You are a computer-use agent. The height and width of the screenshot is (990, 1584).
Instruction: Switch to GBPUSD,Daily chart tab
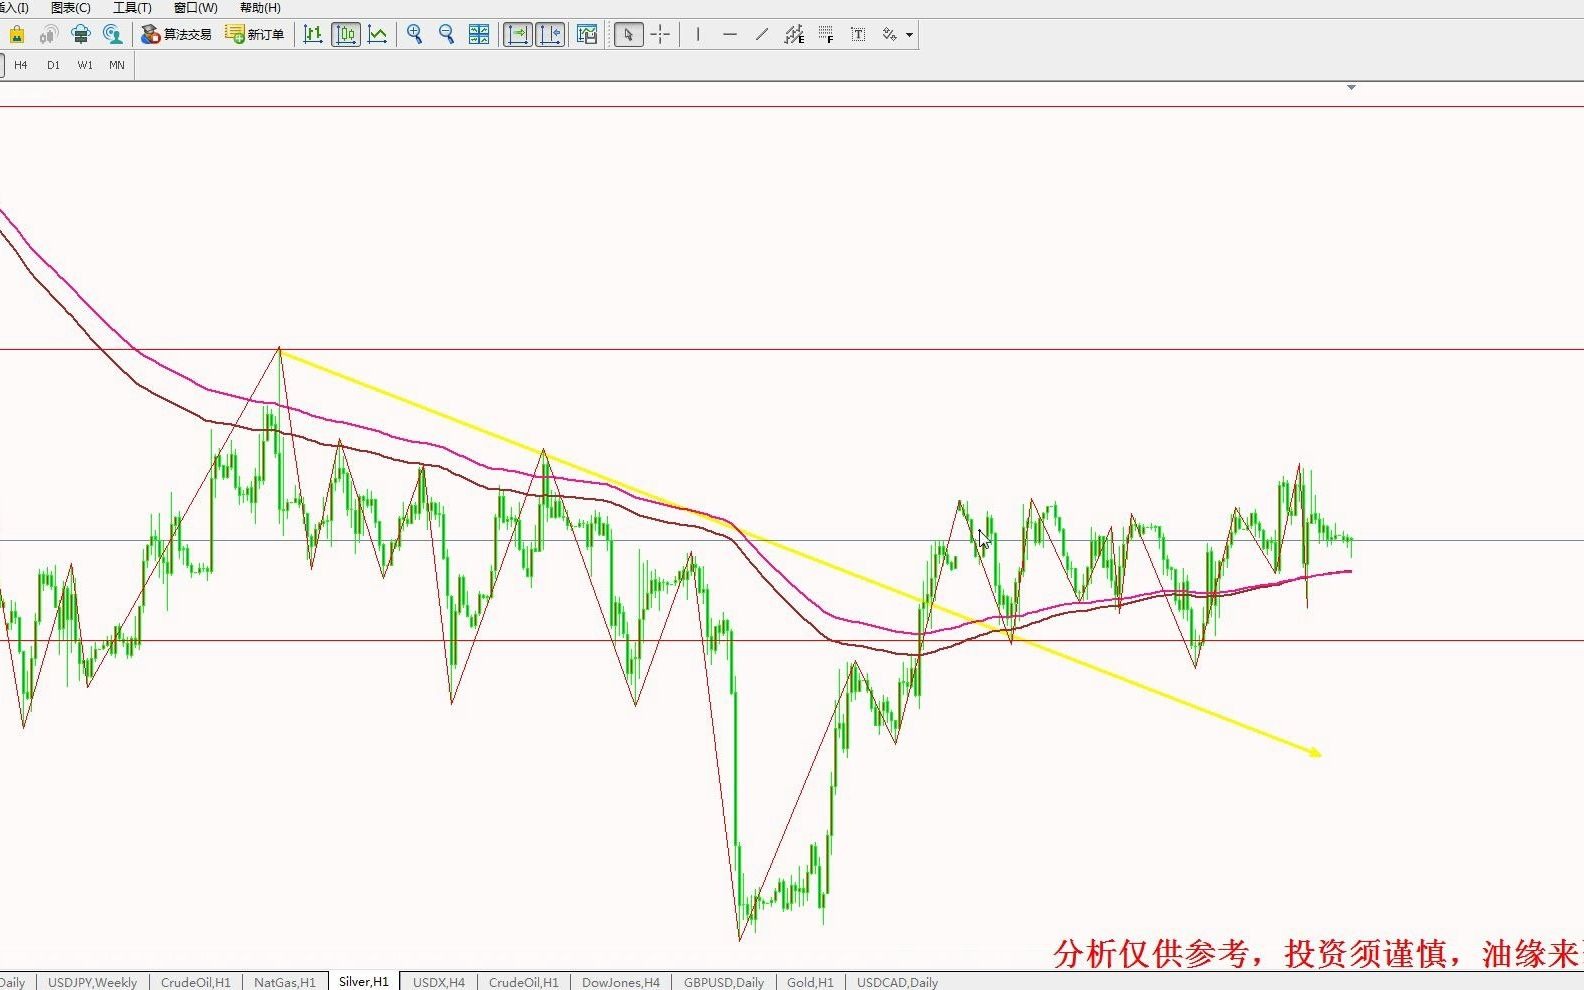tap(724, 982)
